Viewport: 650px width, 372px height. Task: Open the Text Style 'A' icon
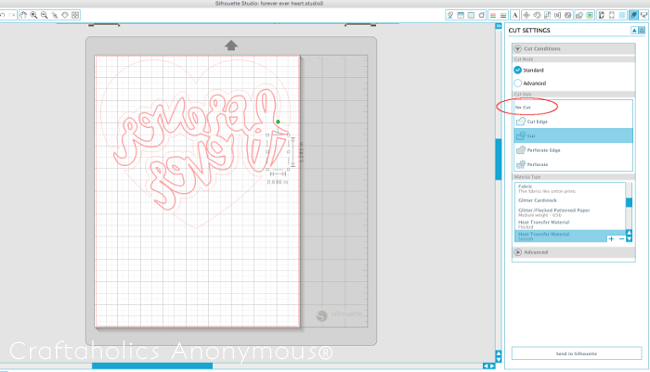[x=515, y=15]
